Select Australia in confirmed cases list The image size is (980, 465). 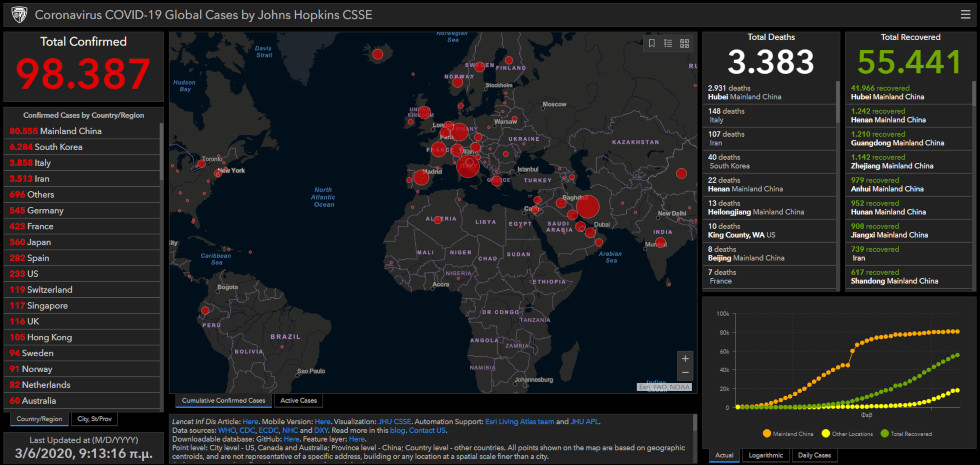(x=82, y=401)
